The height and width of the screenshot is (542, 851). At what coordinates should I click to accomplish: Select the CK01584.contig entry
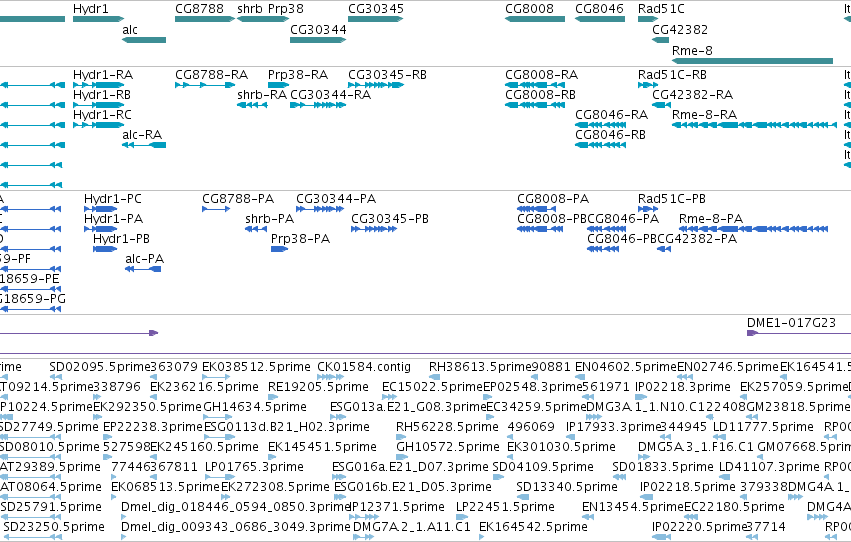(x=364, y=367)
